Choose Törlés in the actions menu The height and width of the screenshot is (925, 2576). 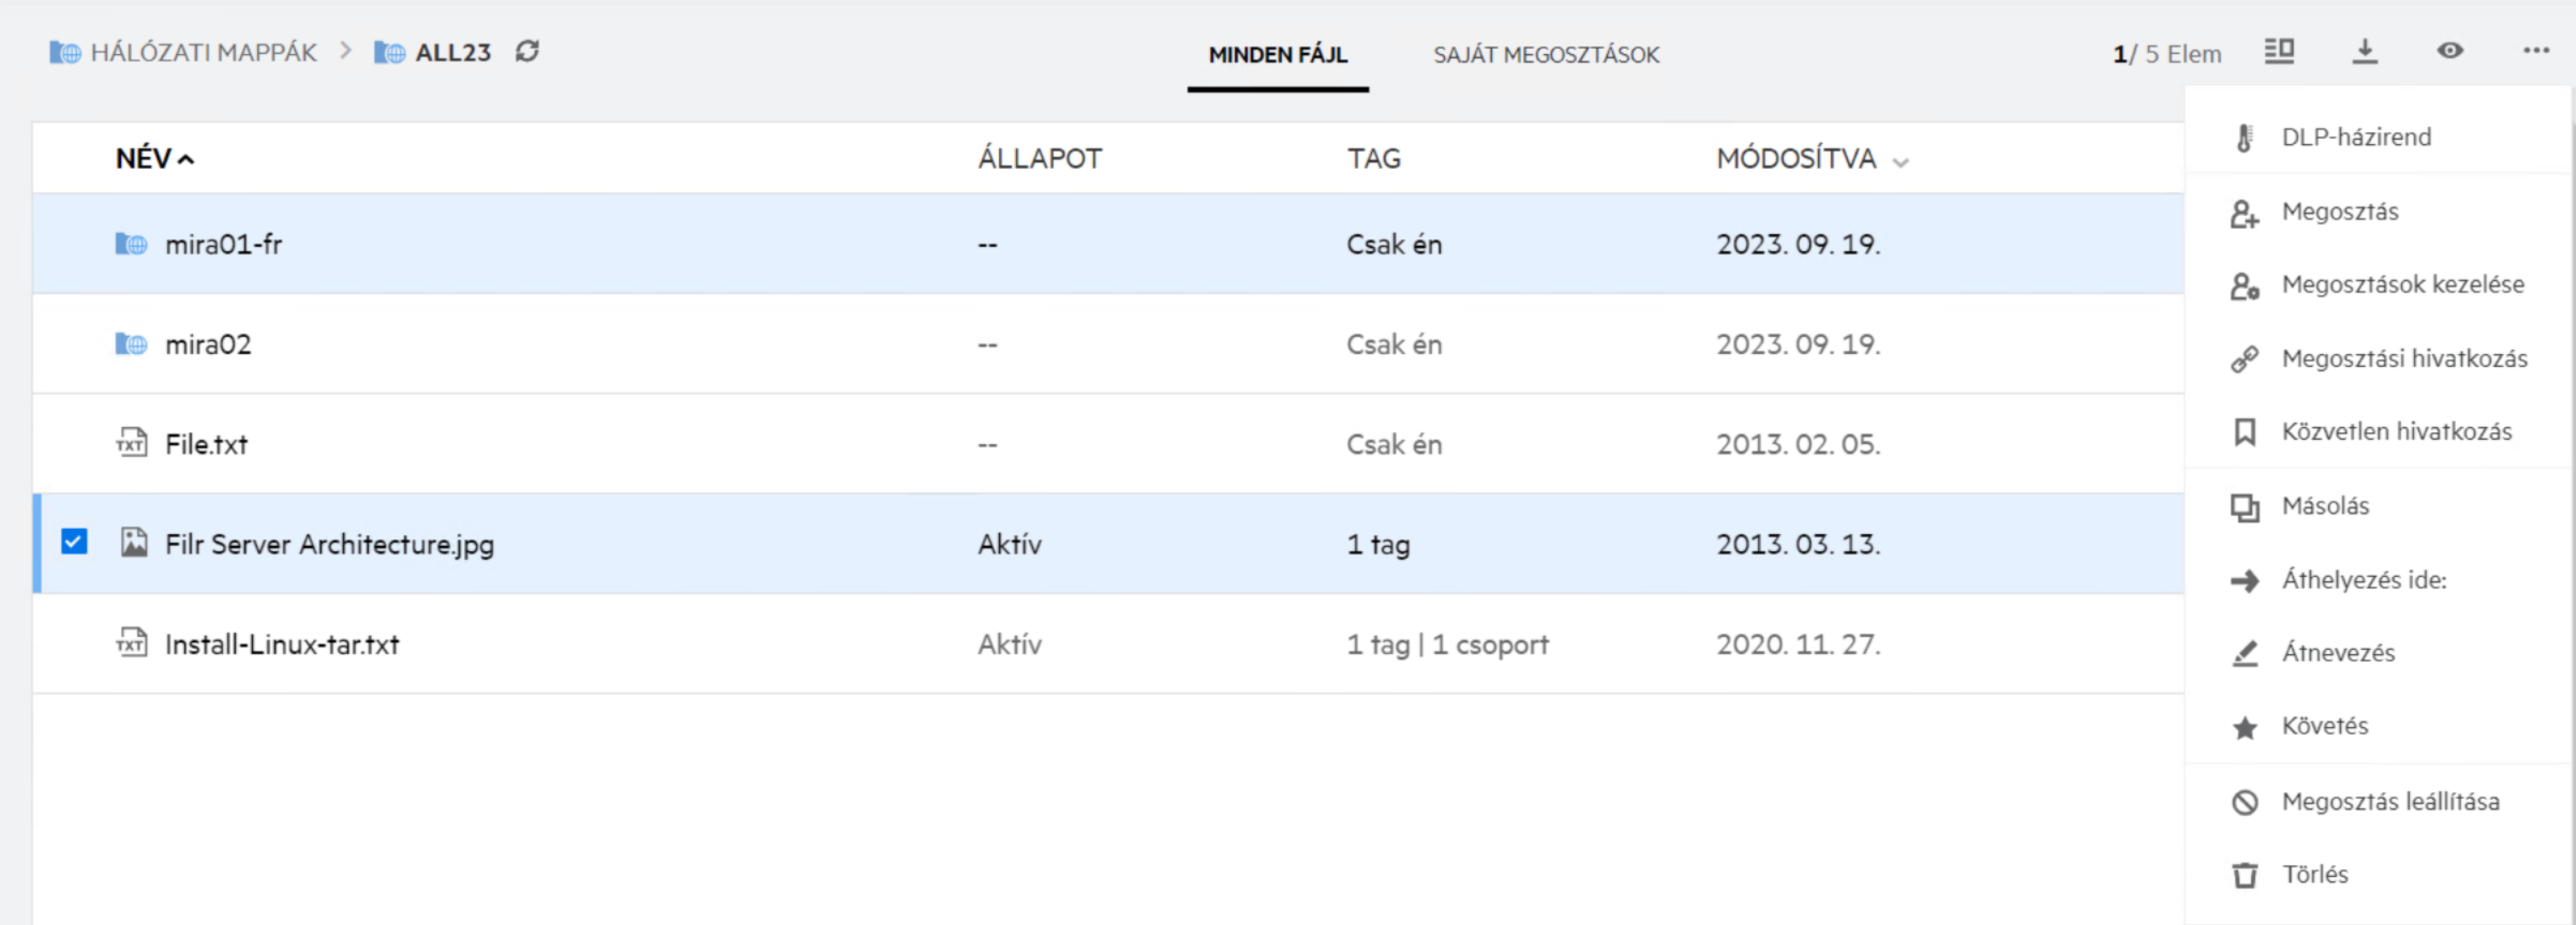pos(2314,874)
